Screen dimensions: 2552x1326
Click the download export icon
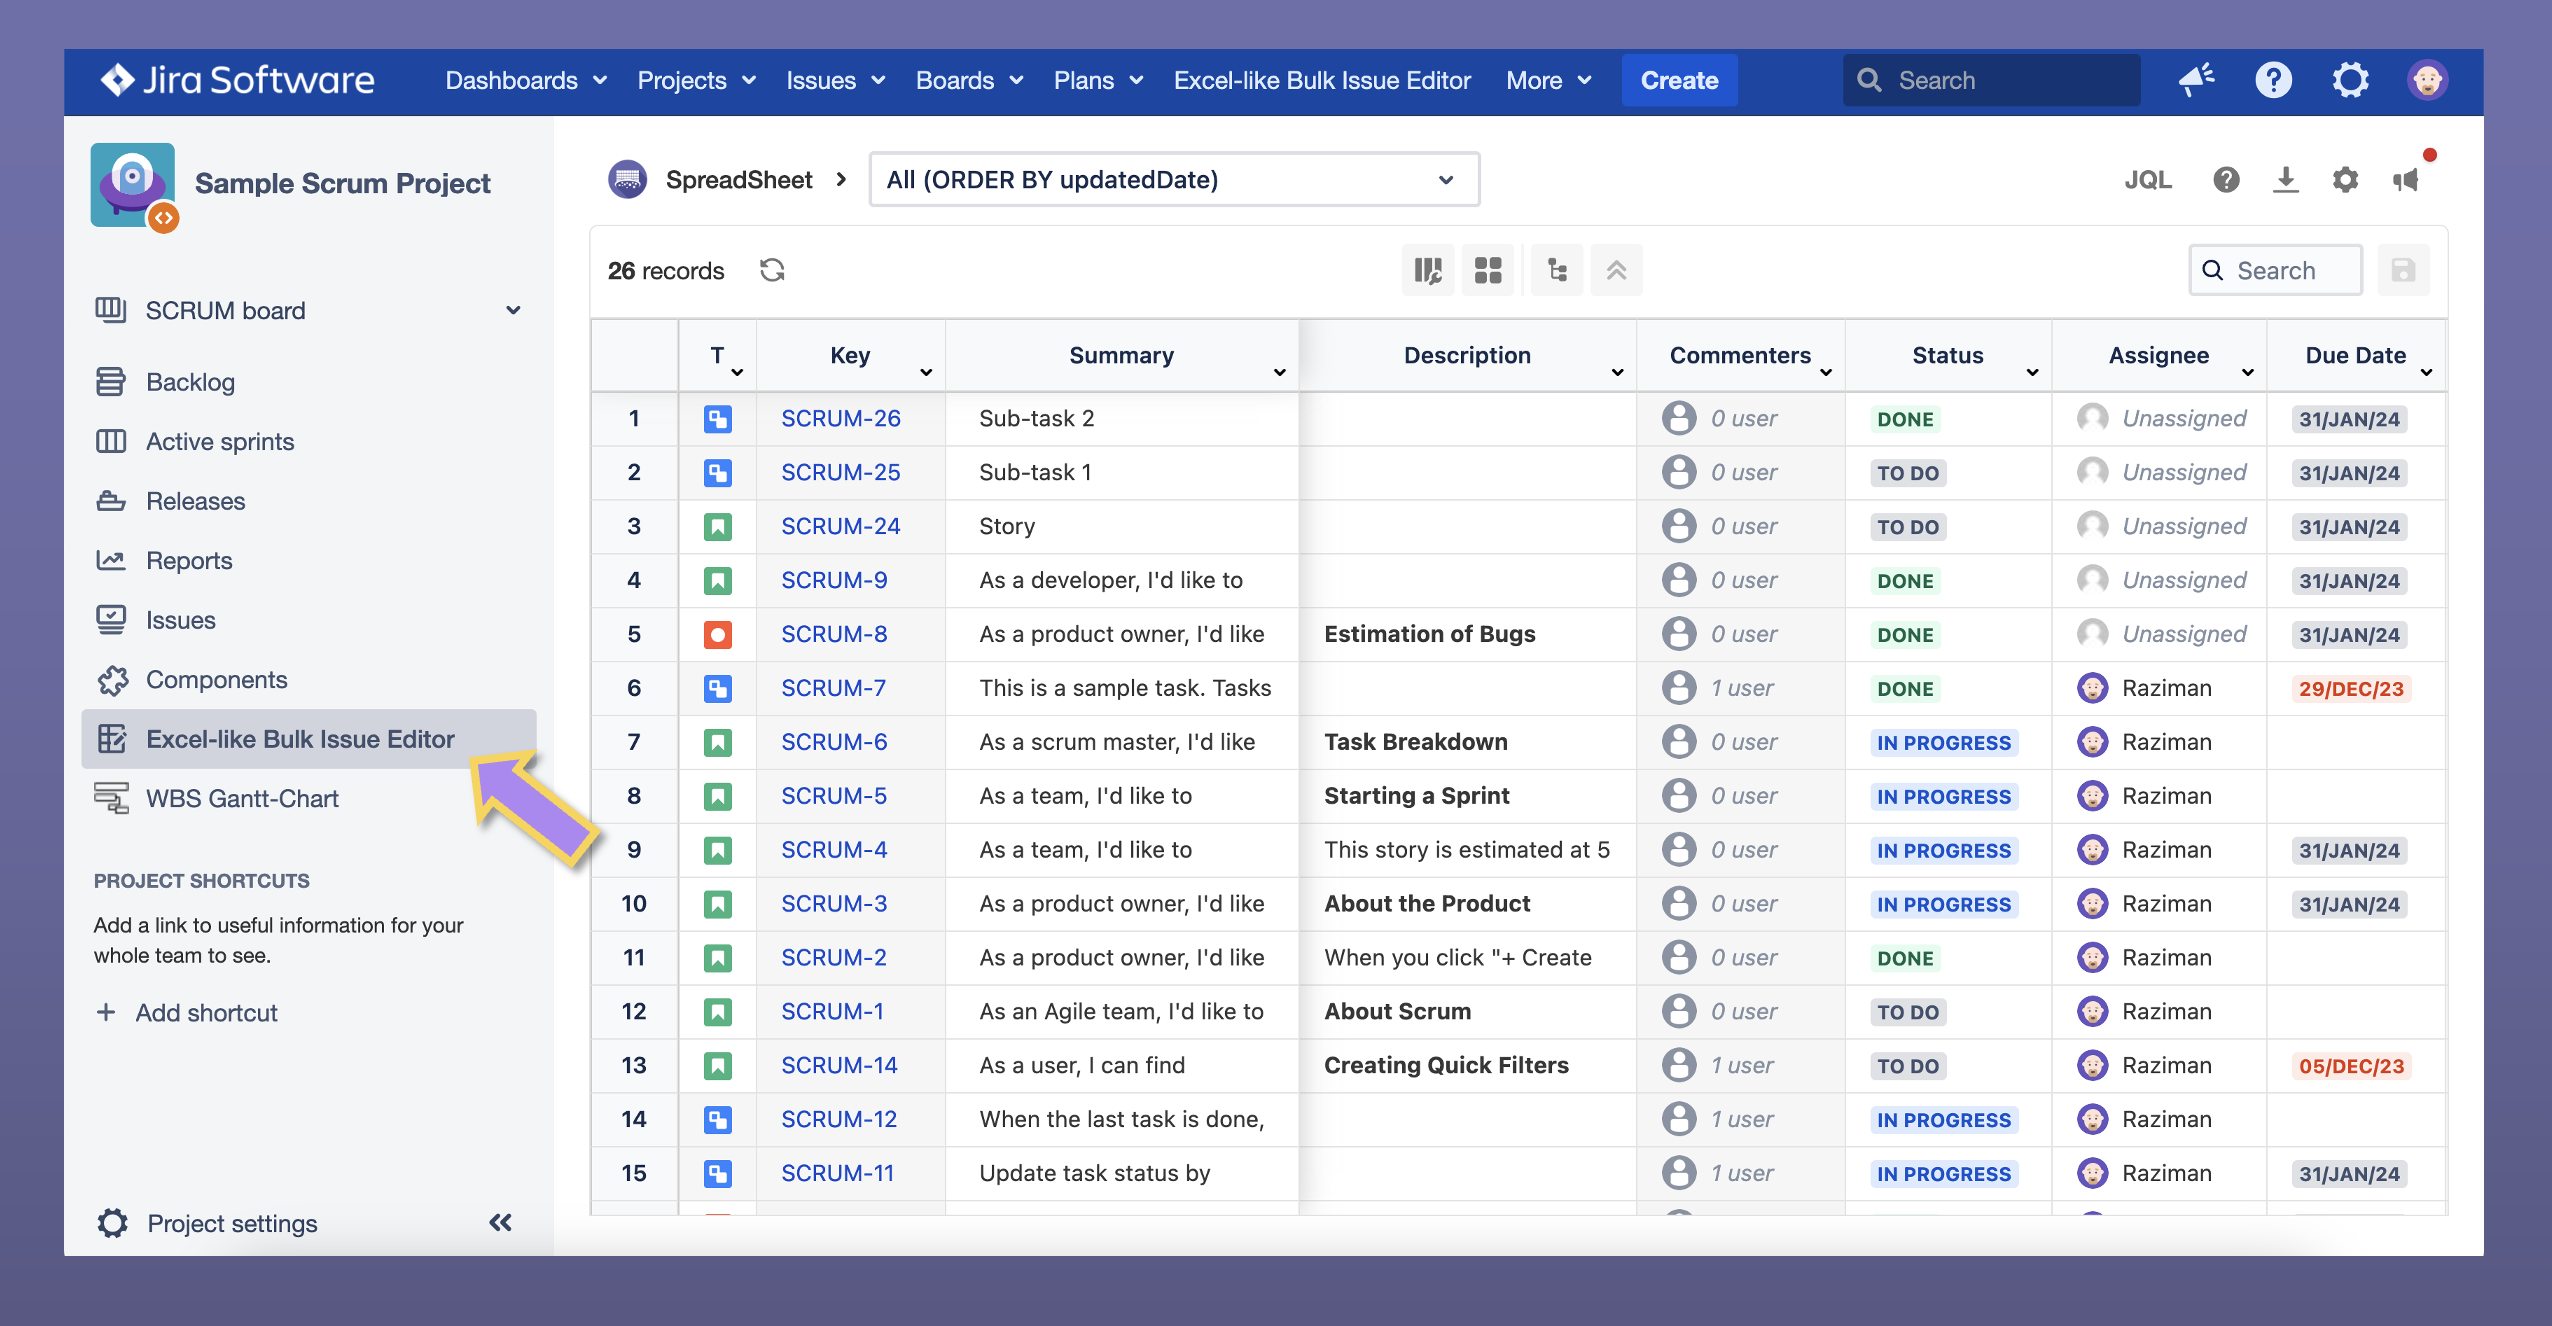tap(2285, 180)
